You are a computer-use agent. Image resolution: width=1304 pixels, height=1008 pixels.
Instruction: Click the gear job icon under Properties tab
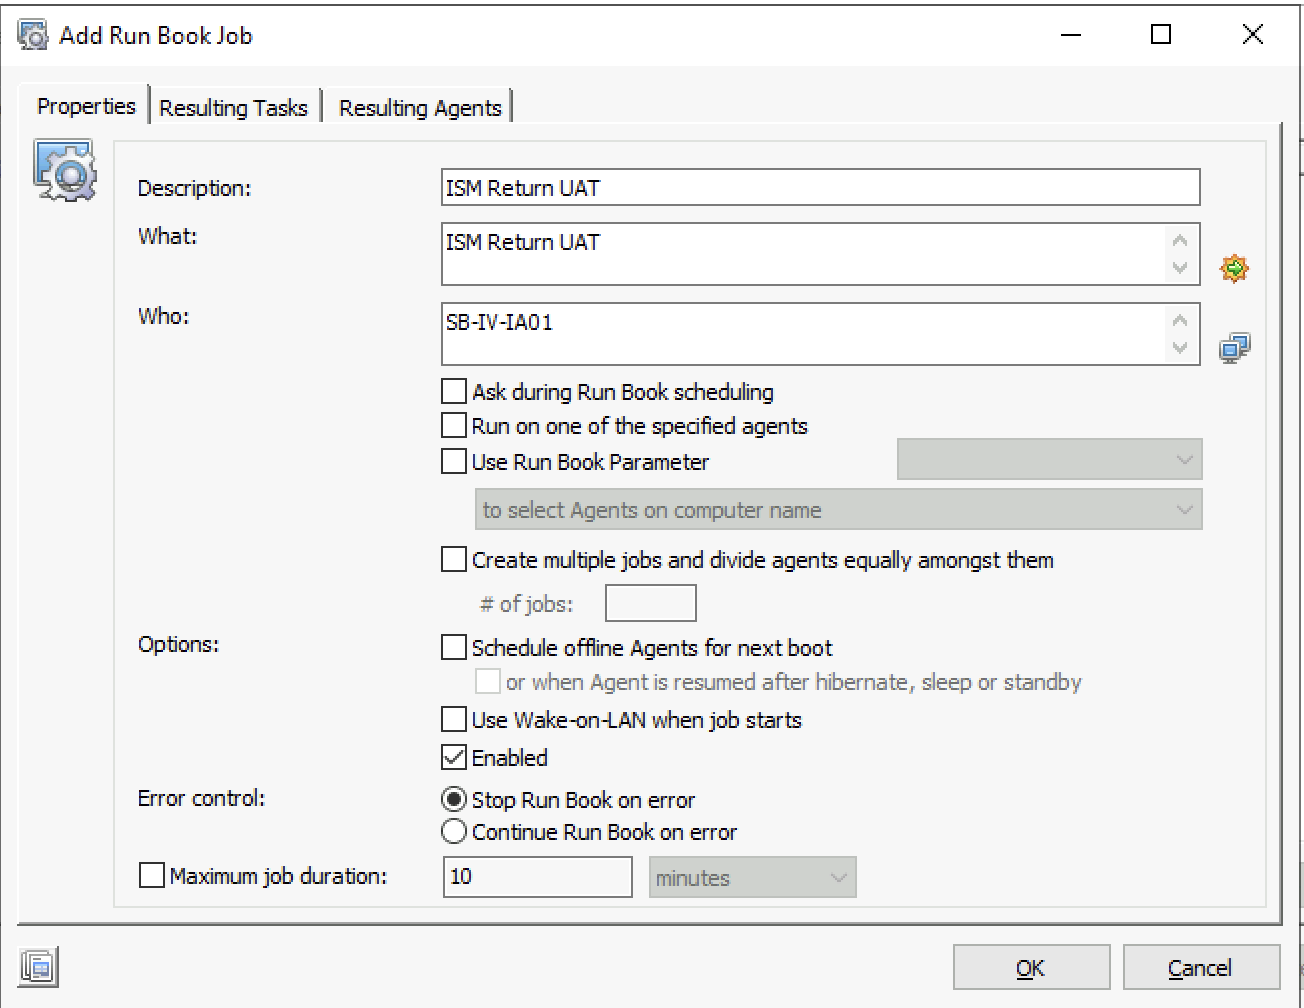tap(66, 171)
